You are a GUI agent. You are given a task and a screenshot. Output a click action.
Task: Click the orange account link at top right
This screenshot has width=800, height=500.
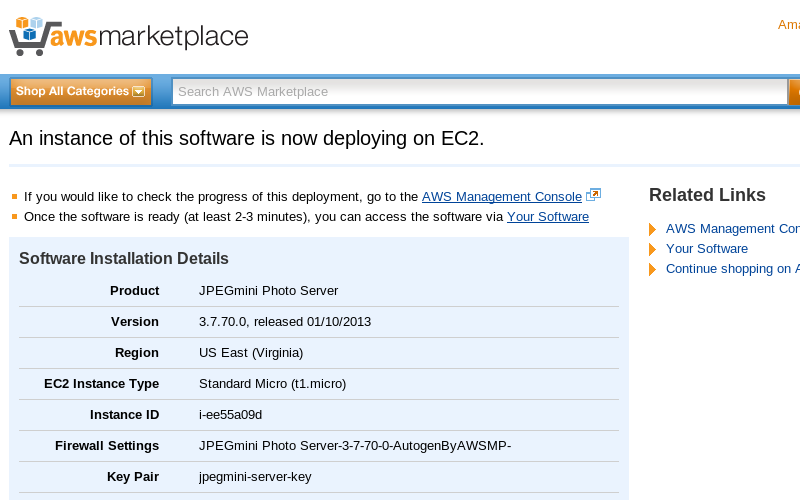pos(789,24)
